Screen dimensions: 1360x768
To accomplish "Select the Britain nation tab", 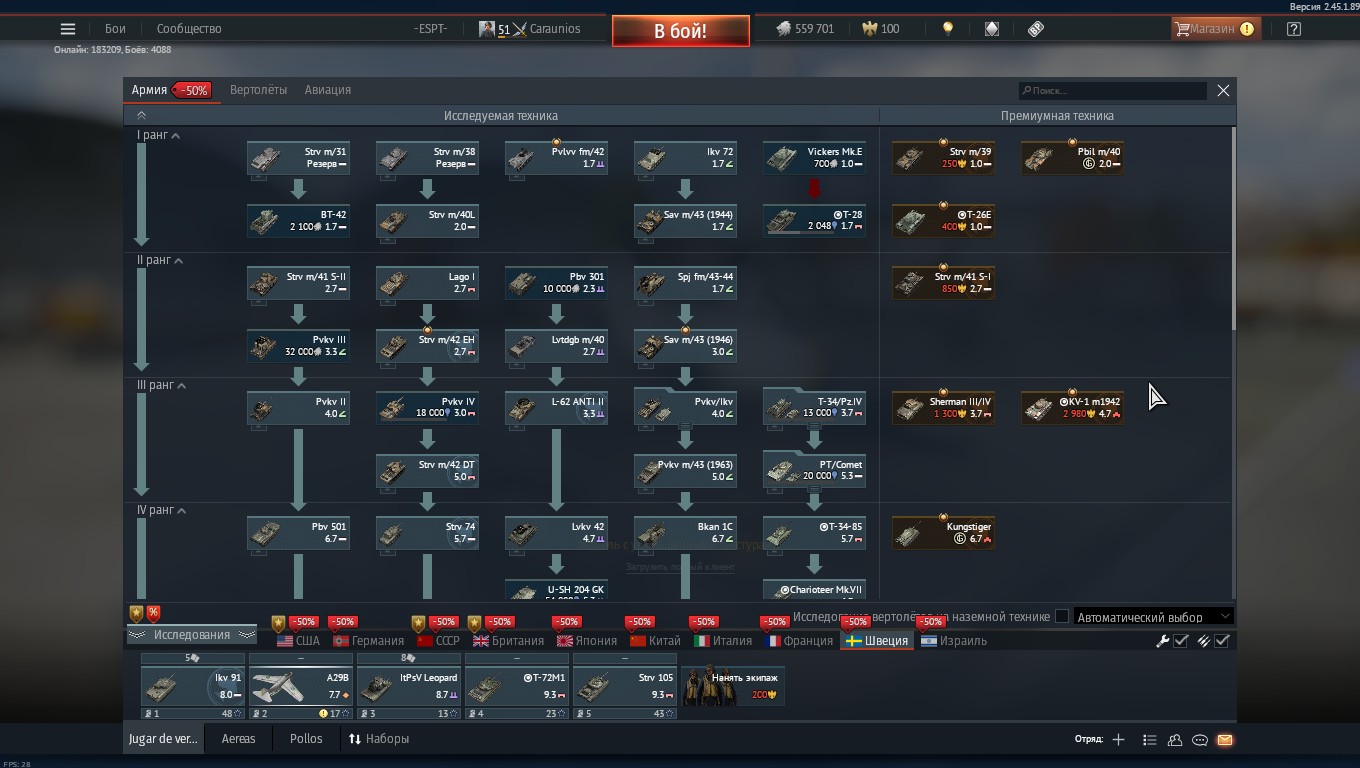I will 508,641.
